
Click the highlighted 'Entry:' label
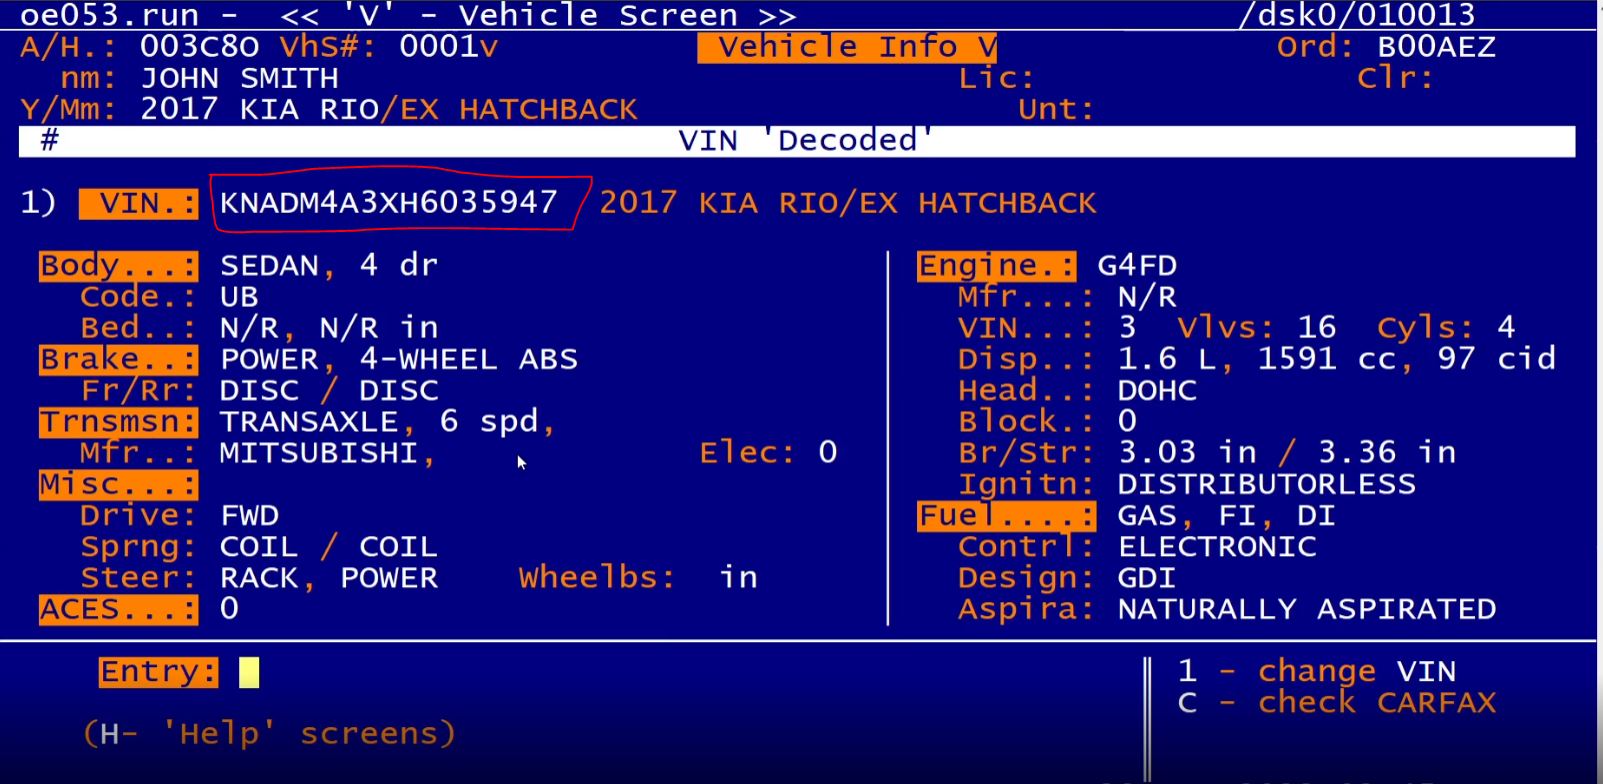158,672
